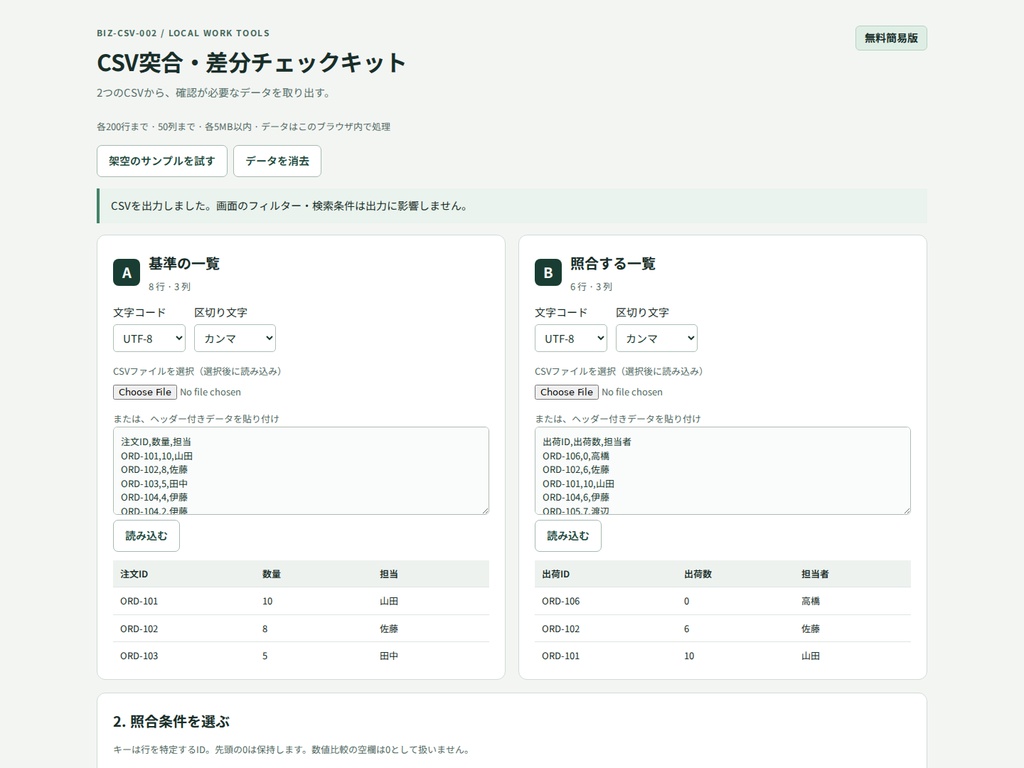The width and height of the screenshot is (1024, 768).
Task: Open the 文字コード dropdown in panel B
Action: [571, 338]
